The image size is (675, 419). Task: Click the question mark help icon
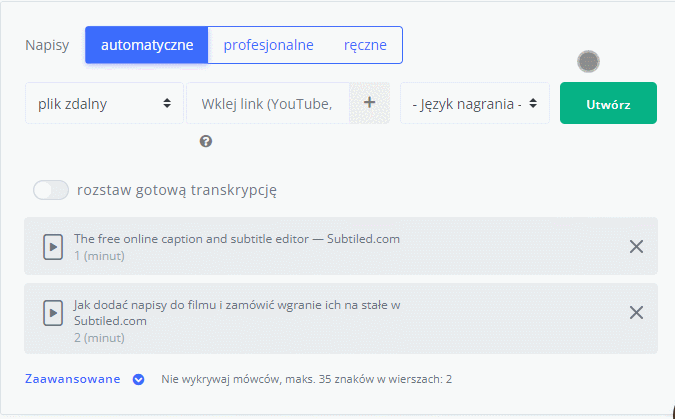206,142
